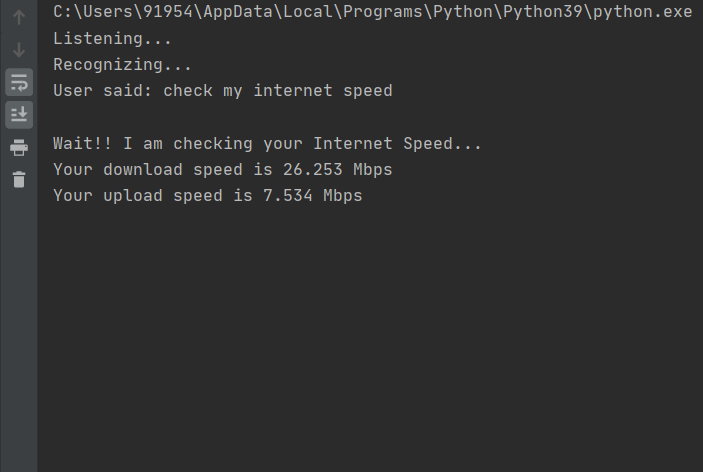Clear all console output with trash icon

(19, 179)
